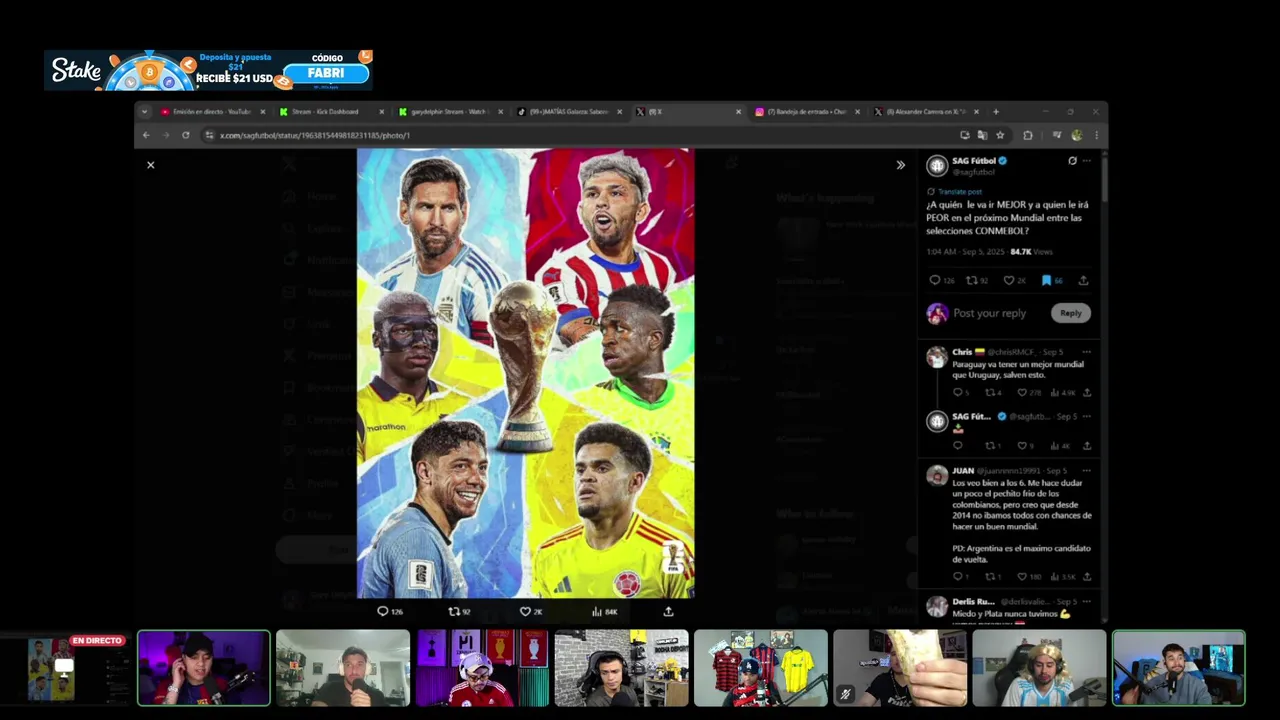Switch to the TikTok MATÍAS Galarza tab

(569, 112)
